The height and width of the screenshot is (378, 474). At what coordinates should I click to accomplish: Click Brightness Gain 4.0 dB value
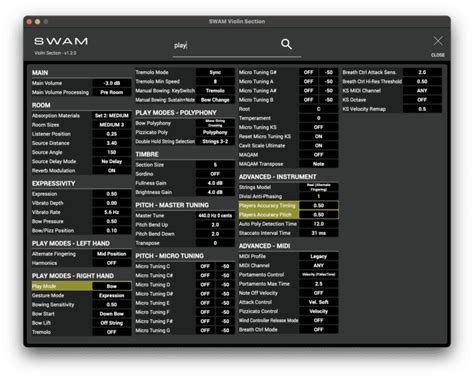point(215,192)
